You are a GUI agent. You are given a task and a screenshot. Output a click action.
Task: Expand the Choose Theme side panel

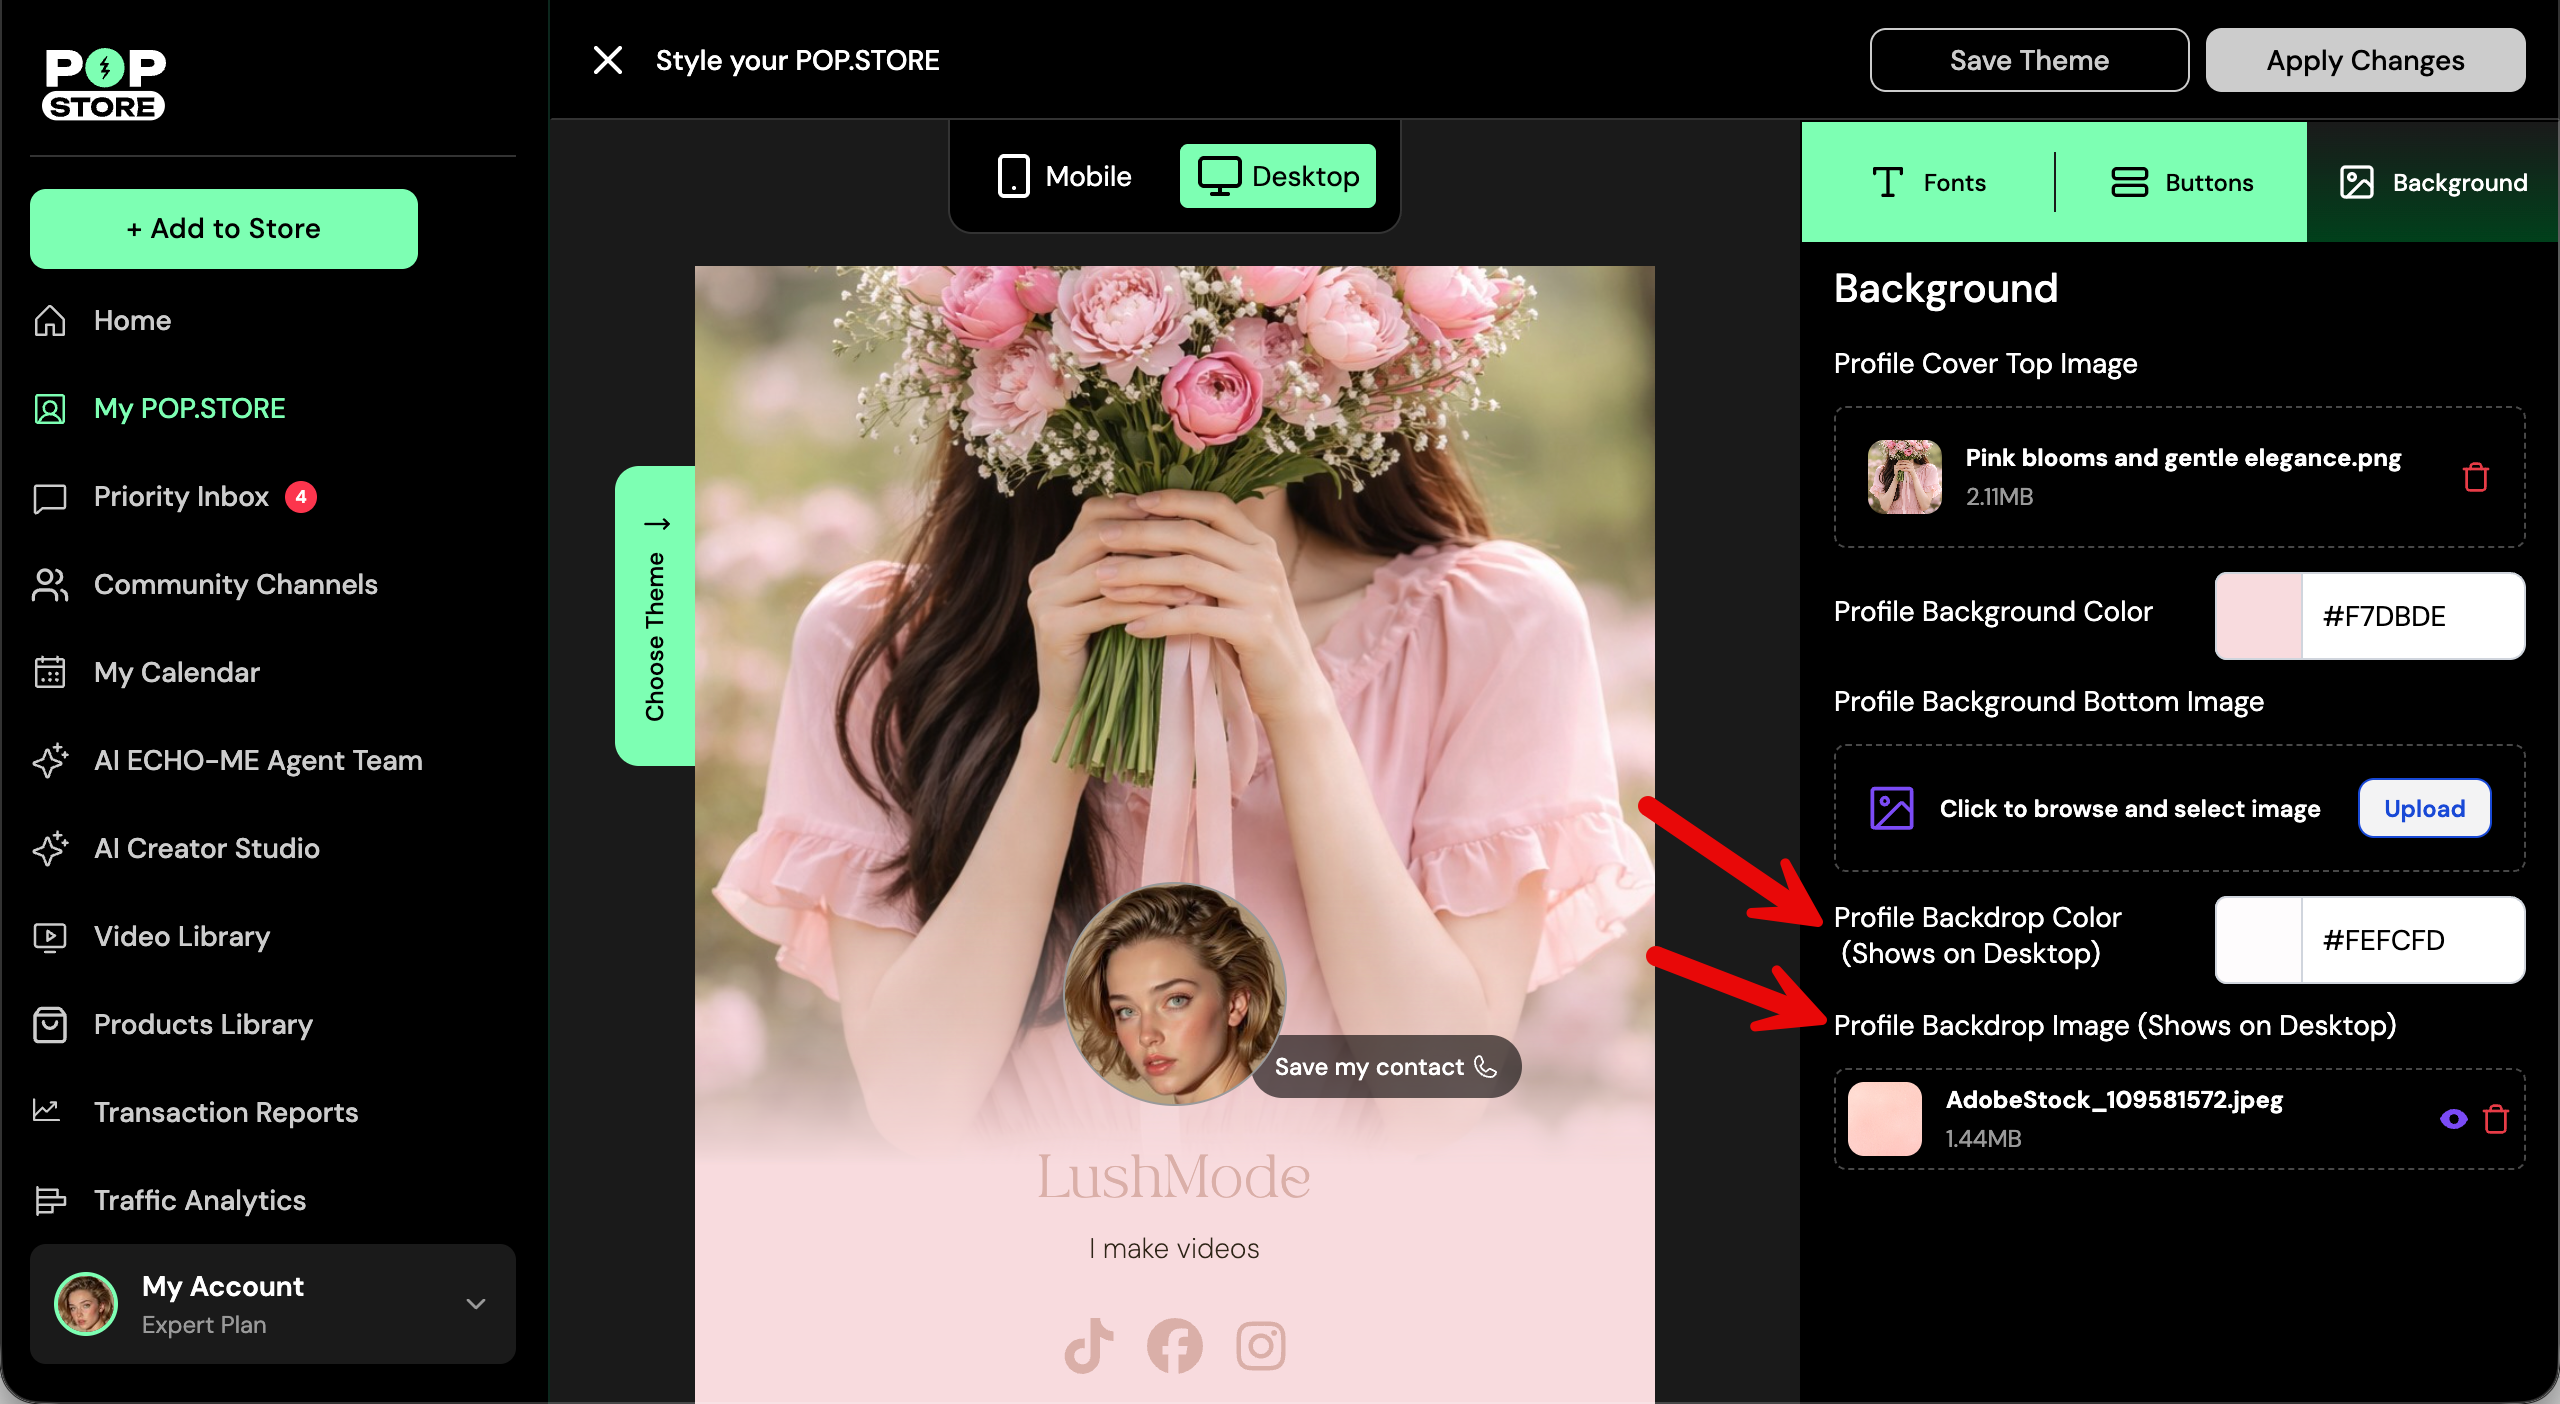pyautogui.click(x=655, y=615)
